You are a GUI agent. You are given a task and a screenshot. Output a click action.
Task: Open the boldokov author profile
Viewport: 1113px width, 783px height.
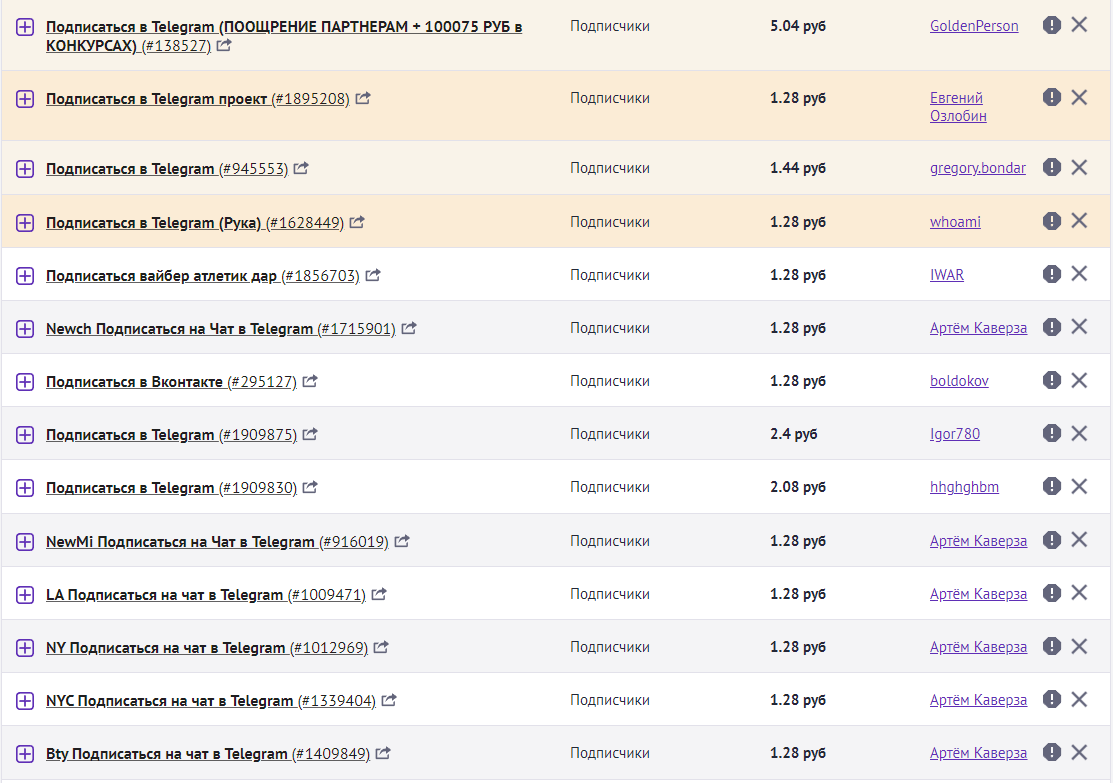click(959, 381)
